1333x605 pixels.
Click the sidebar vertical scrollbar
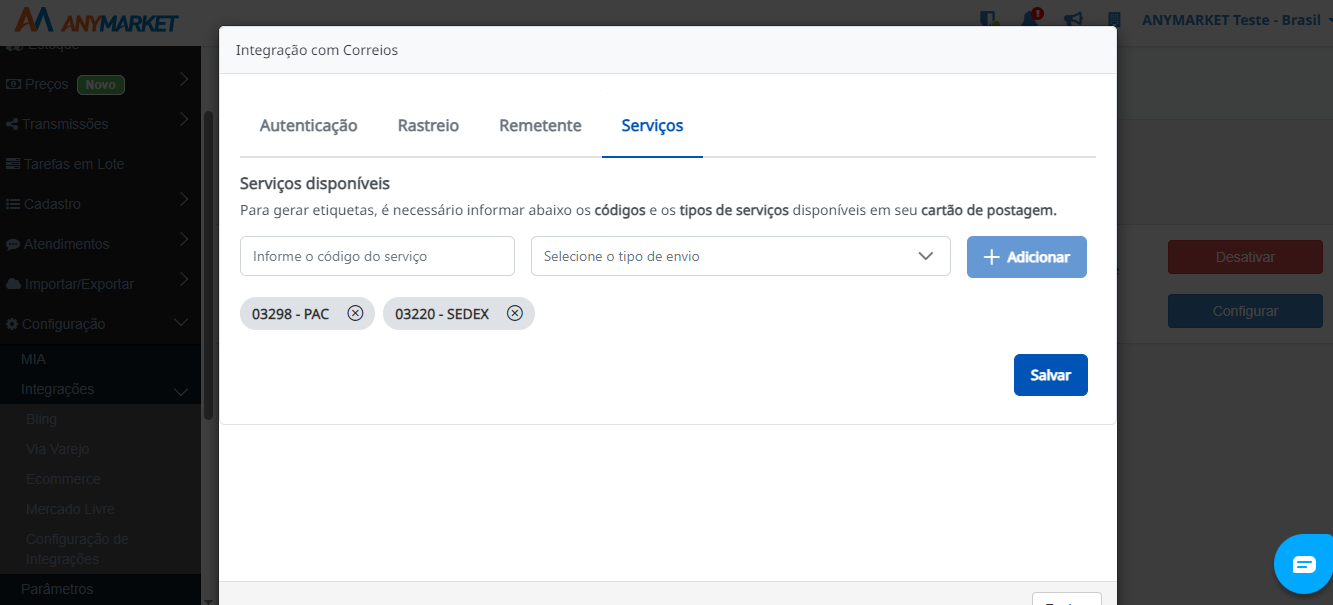[x=209, y=265]
